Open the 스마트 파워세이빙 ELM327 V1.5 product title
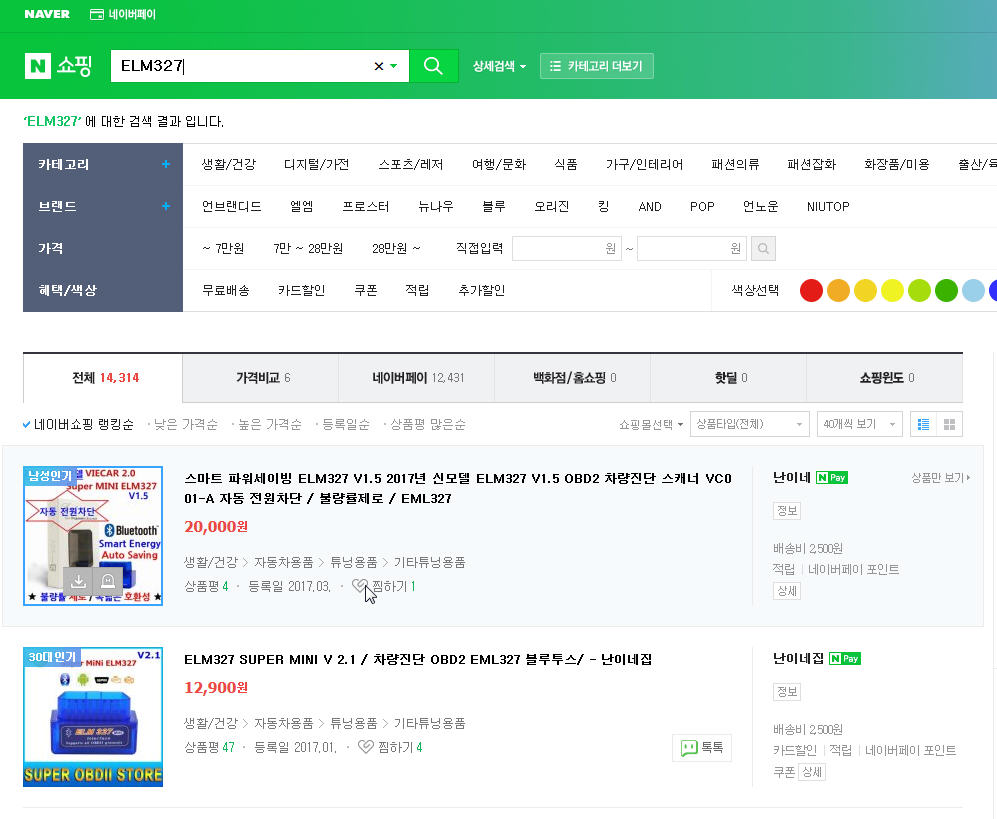 [458, 488]
